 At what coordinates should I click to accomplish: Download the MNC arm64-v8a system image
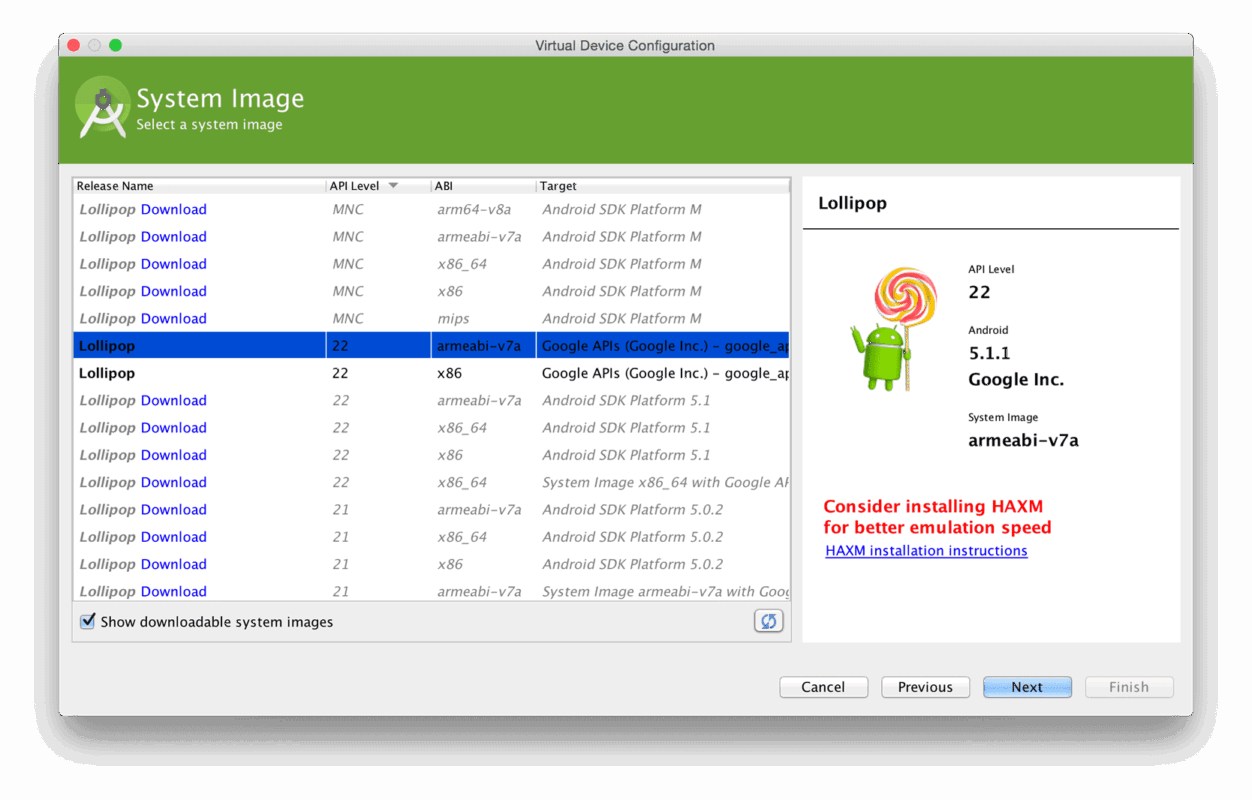(x=173, y=209)
